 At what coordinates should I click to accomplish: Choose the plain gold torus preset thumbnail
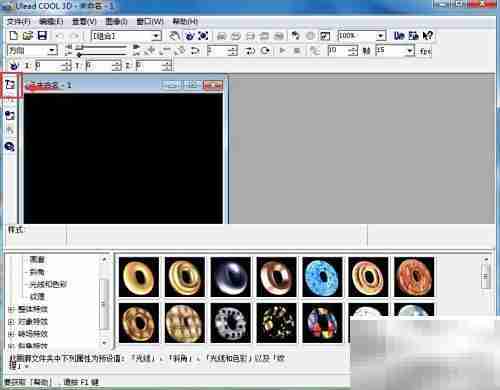coord(139,276)
